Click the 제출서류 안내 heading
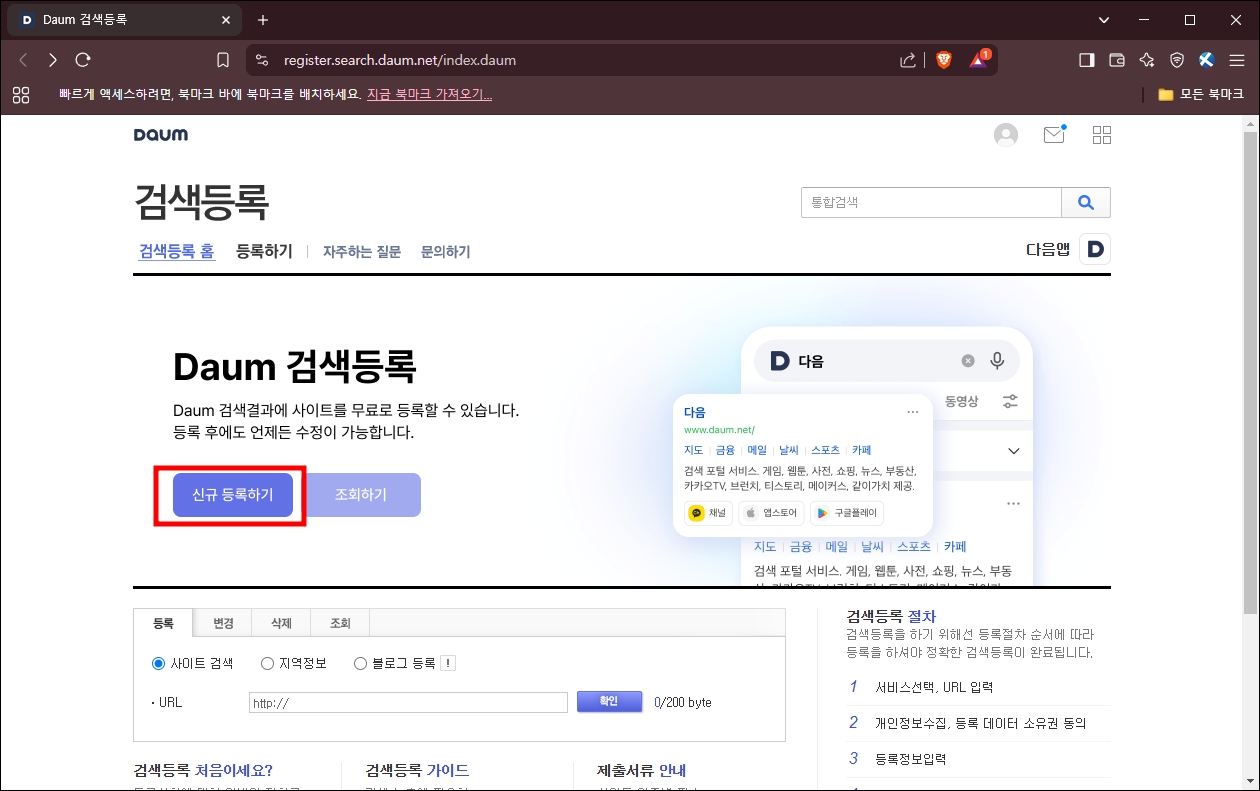Screen dimensions: 1260x791 click(x=642, y=770)
